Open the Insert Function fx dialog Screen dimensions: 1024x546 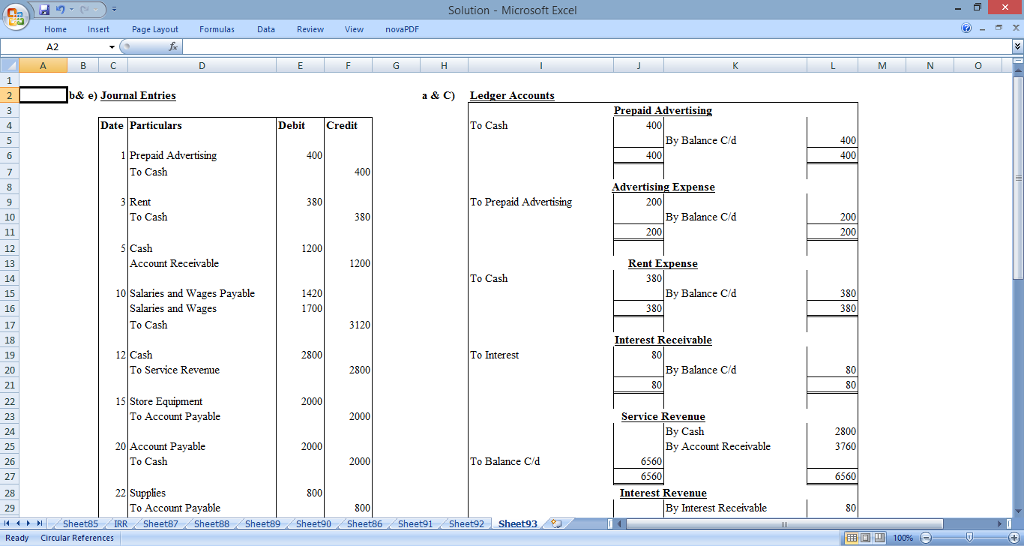[x=173, y=47]
